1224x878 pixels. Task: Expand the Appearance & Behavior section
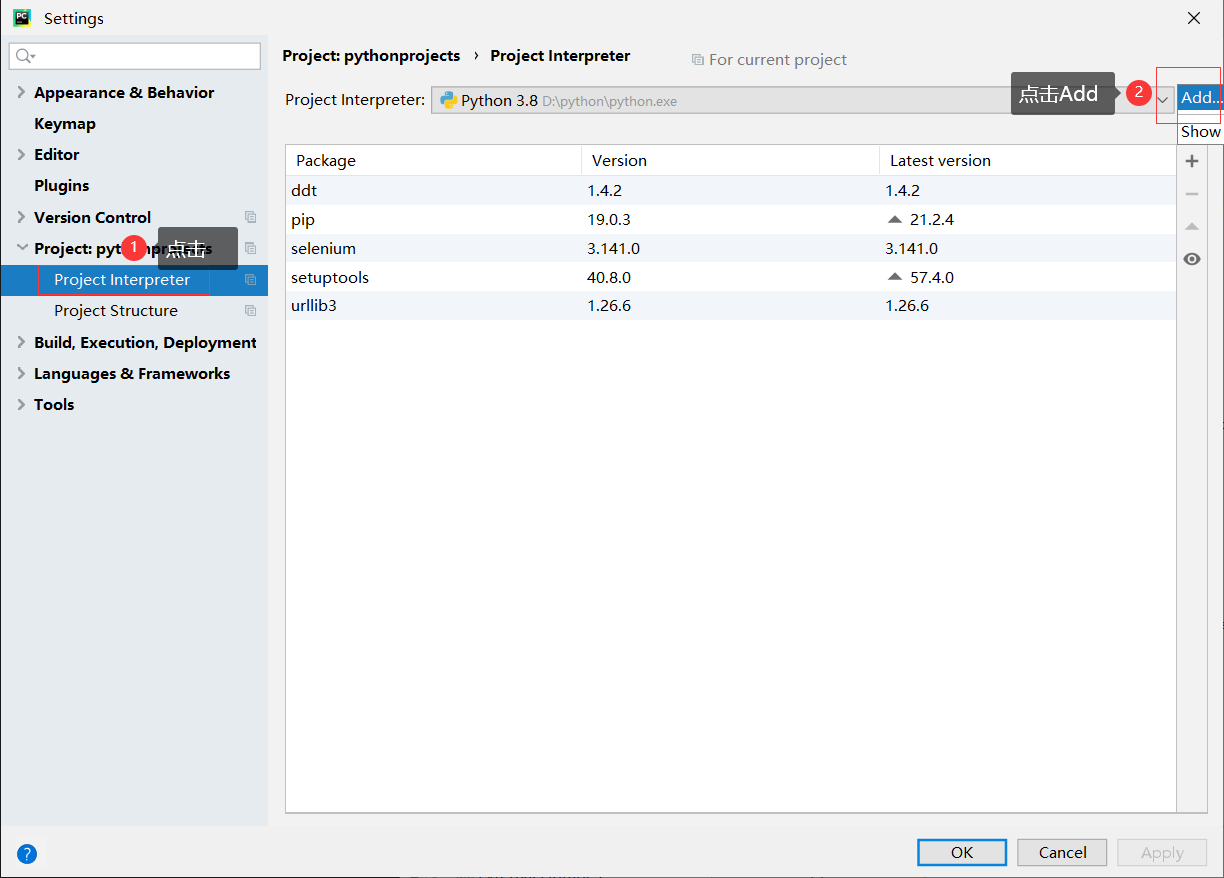click(x=21, y=92)
